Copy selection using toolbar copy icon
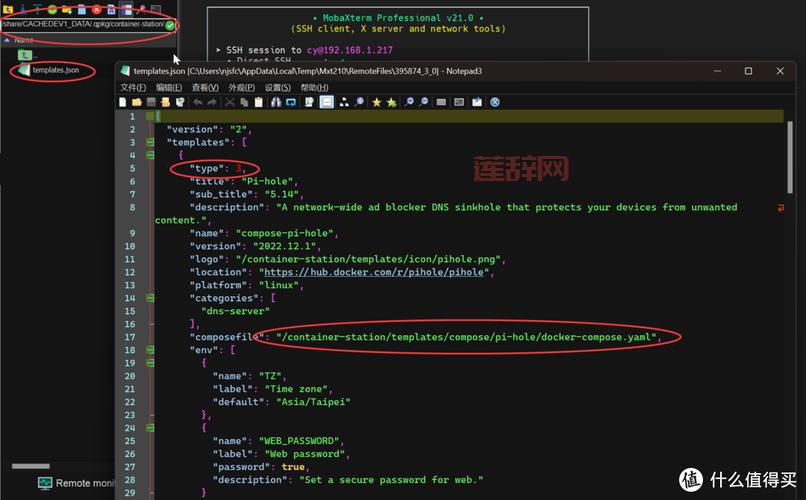The height and width of the screenshot is (500, 806). click(244, 102)
